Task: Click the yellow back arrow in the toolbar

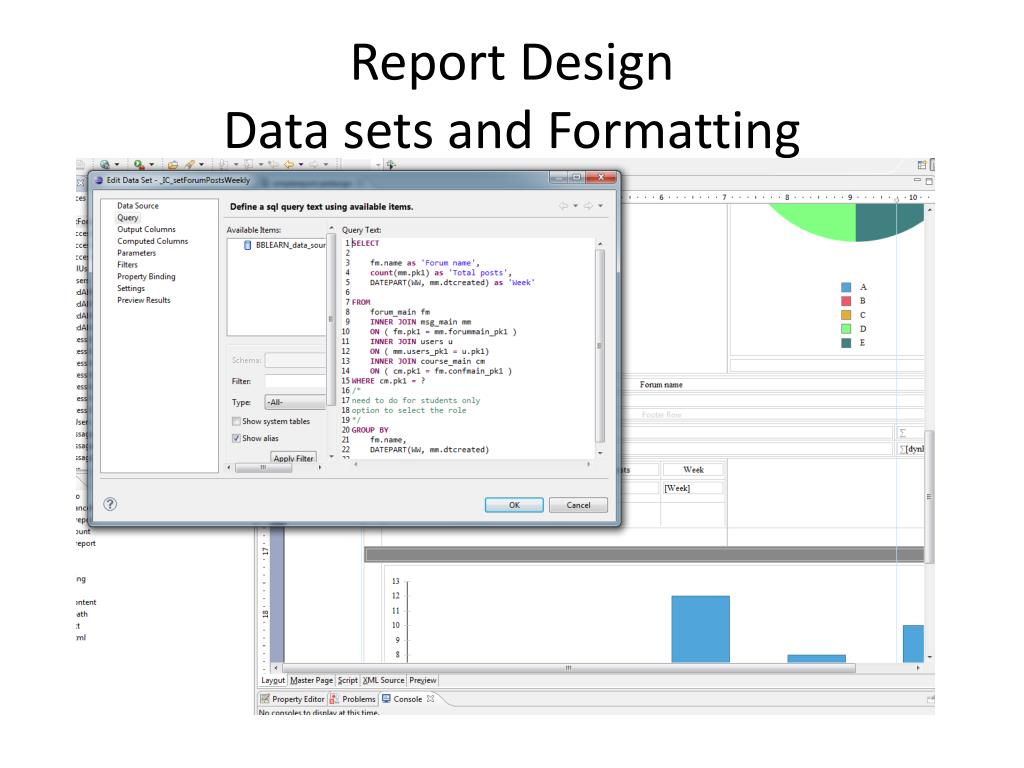Action: pos(289,165)
